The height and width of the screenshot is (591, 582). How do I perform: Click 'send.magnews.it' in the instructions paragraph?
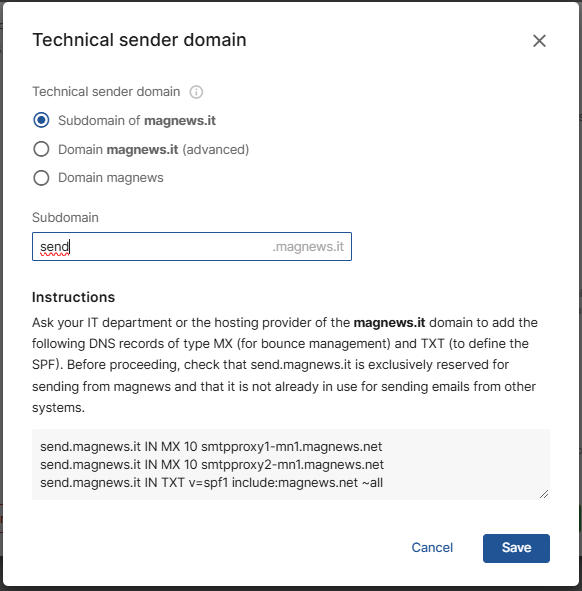301,365
